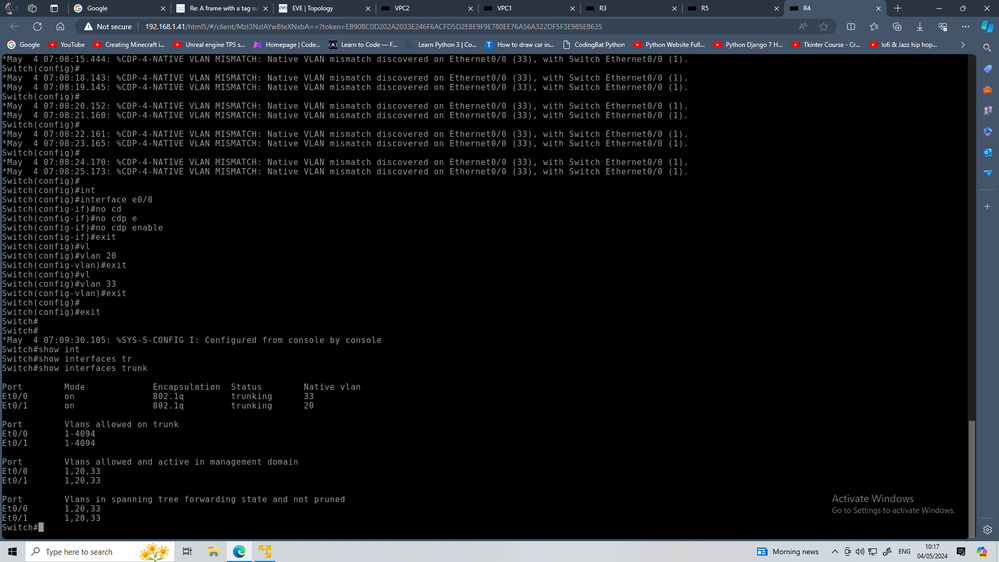The image size is (999, 562).
Task: Go back using the browser back arrow
Action: coord(15,27)
